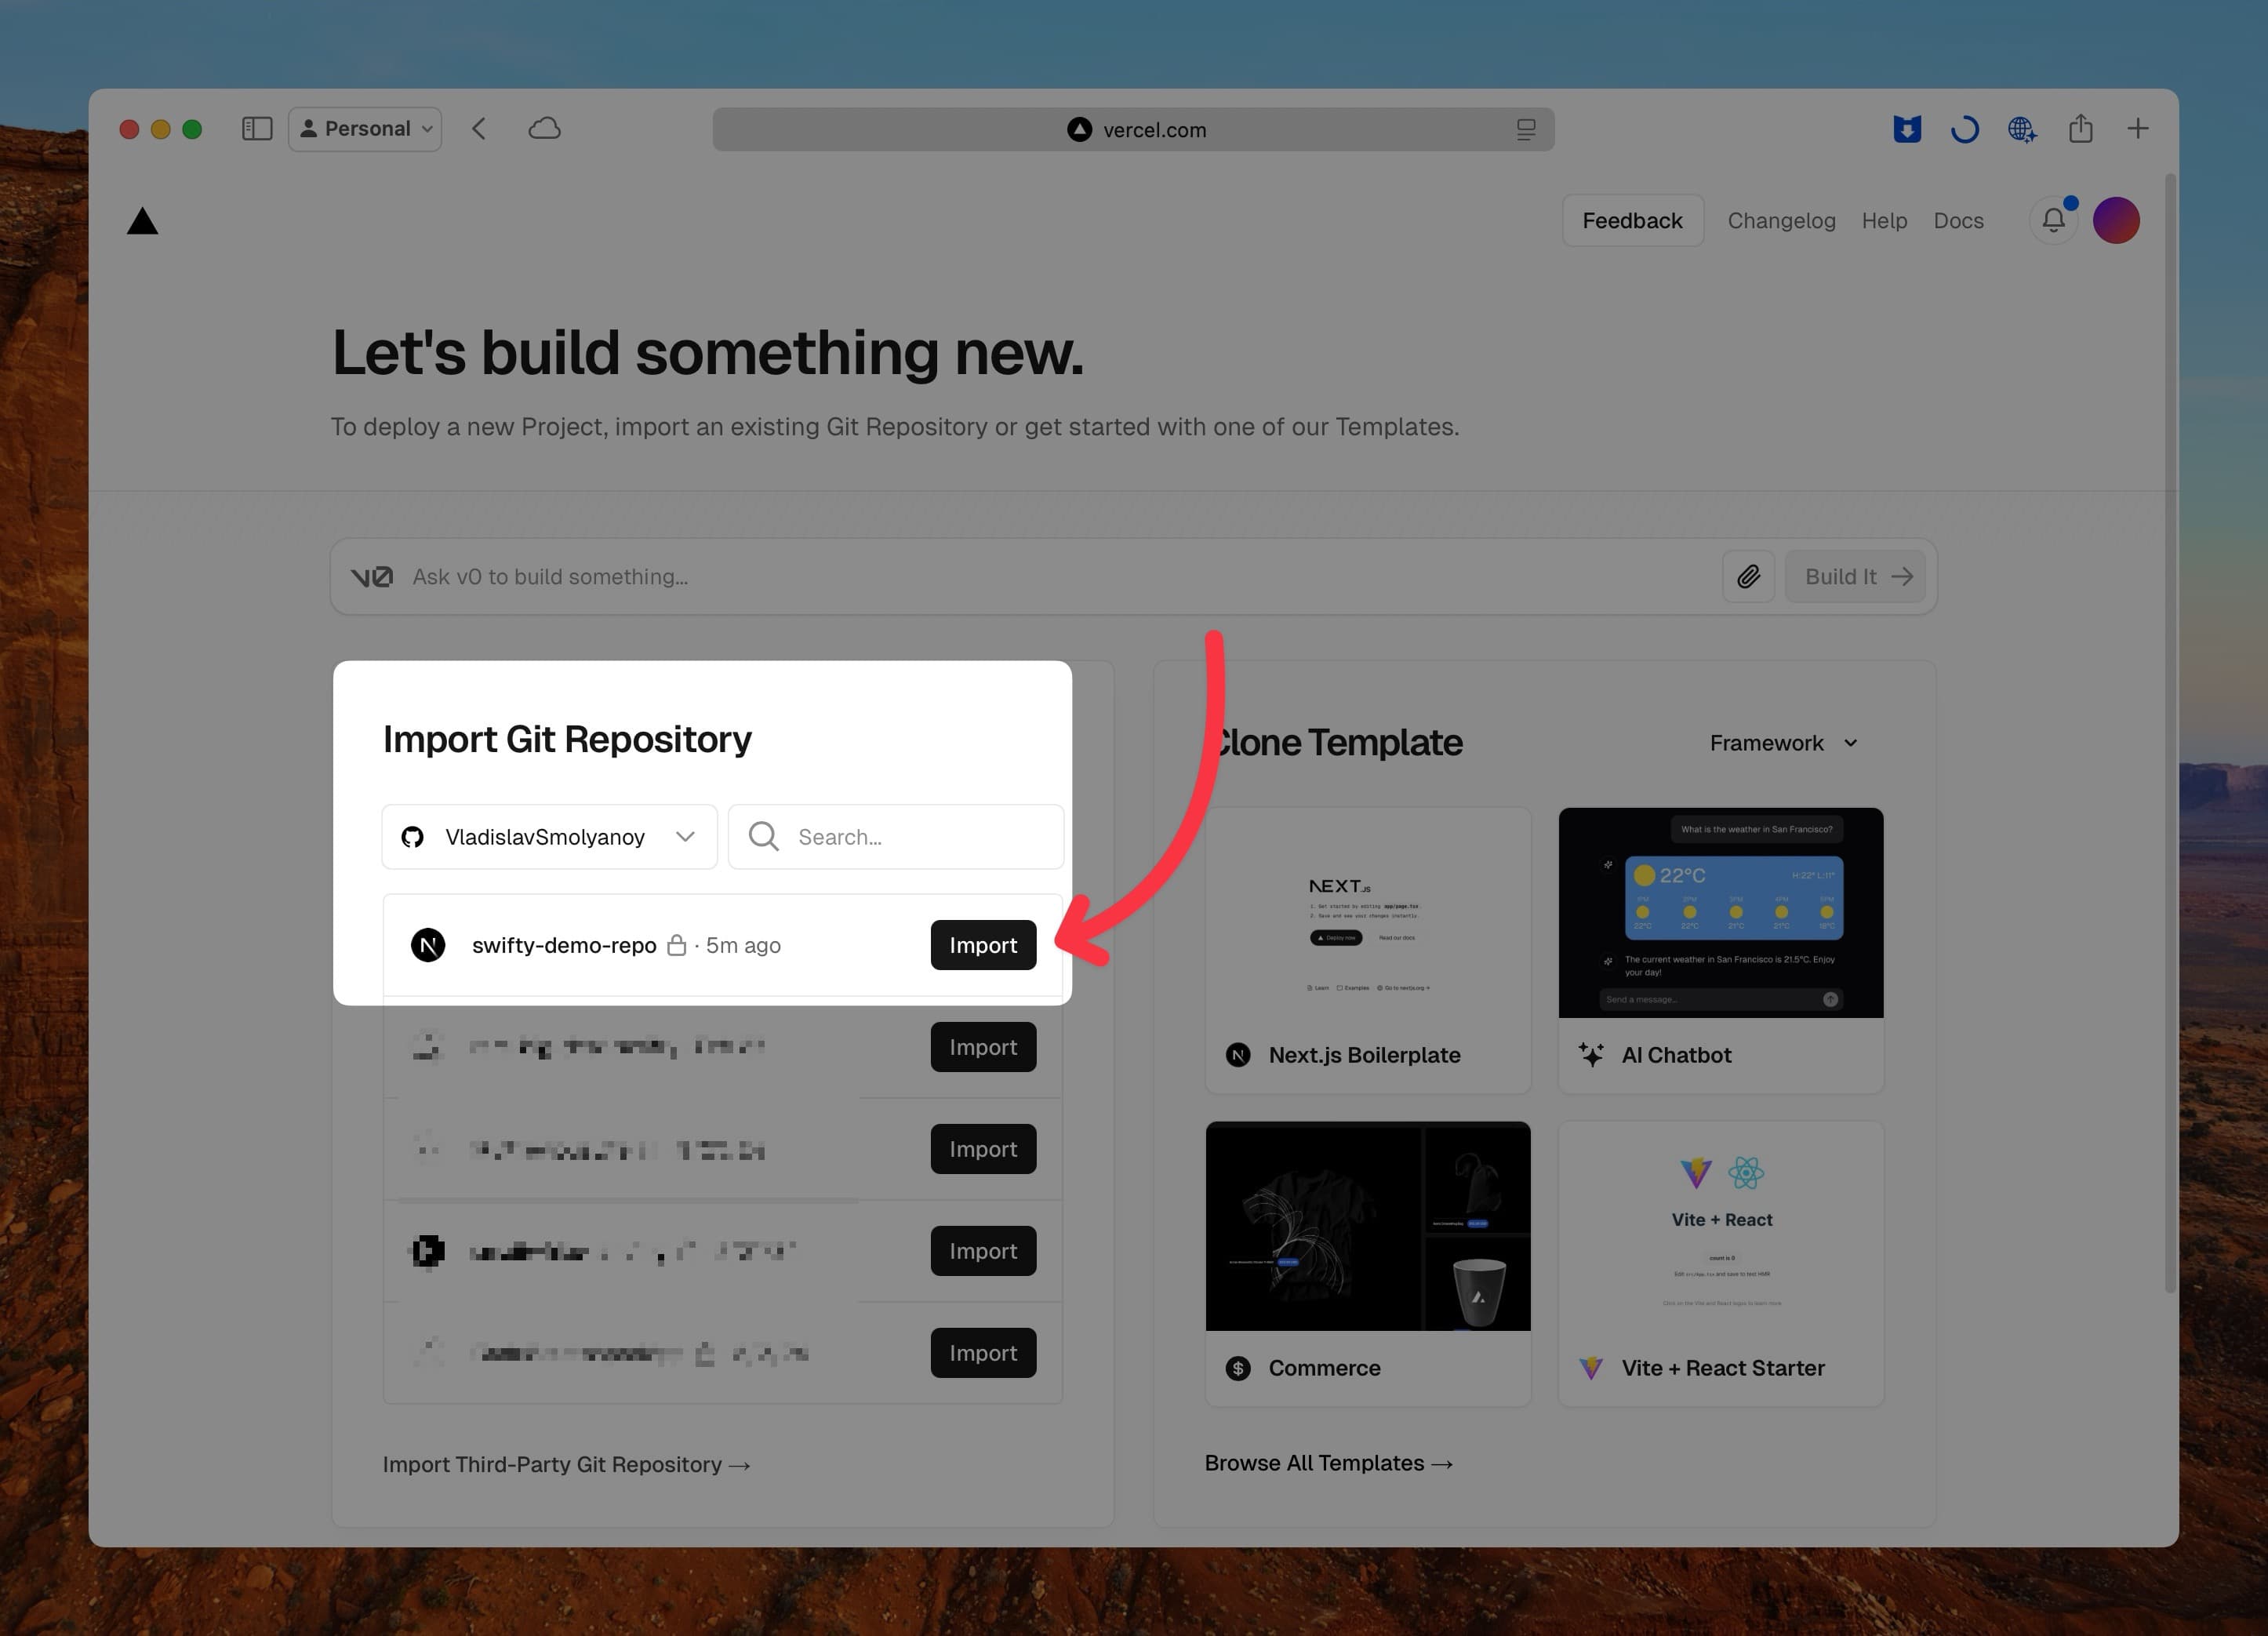Focus the repository Search field
2268x1636 pixels.
(x=896, y=837)
